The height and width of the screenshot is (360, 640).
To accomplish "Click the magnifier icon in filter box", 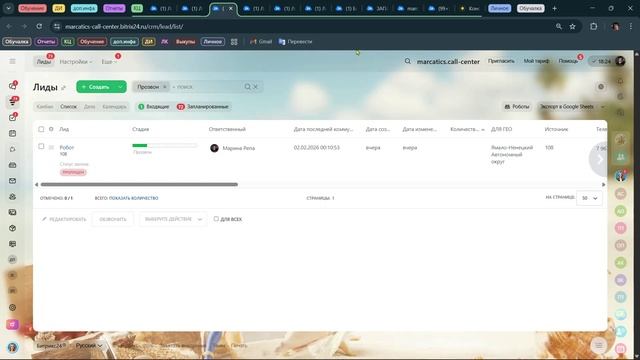I will (247, 87).
